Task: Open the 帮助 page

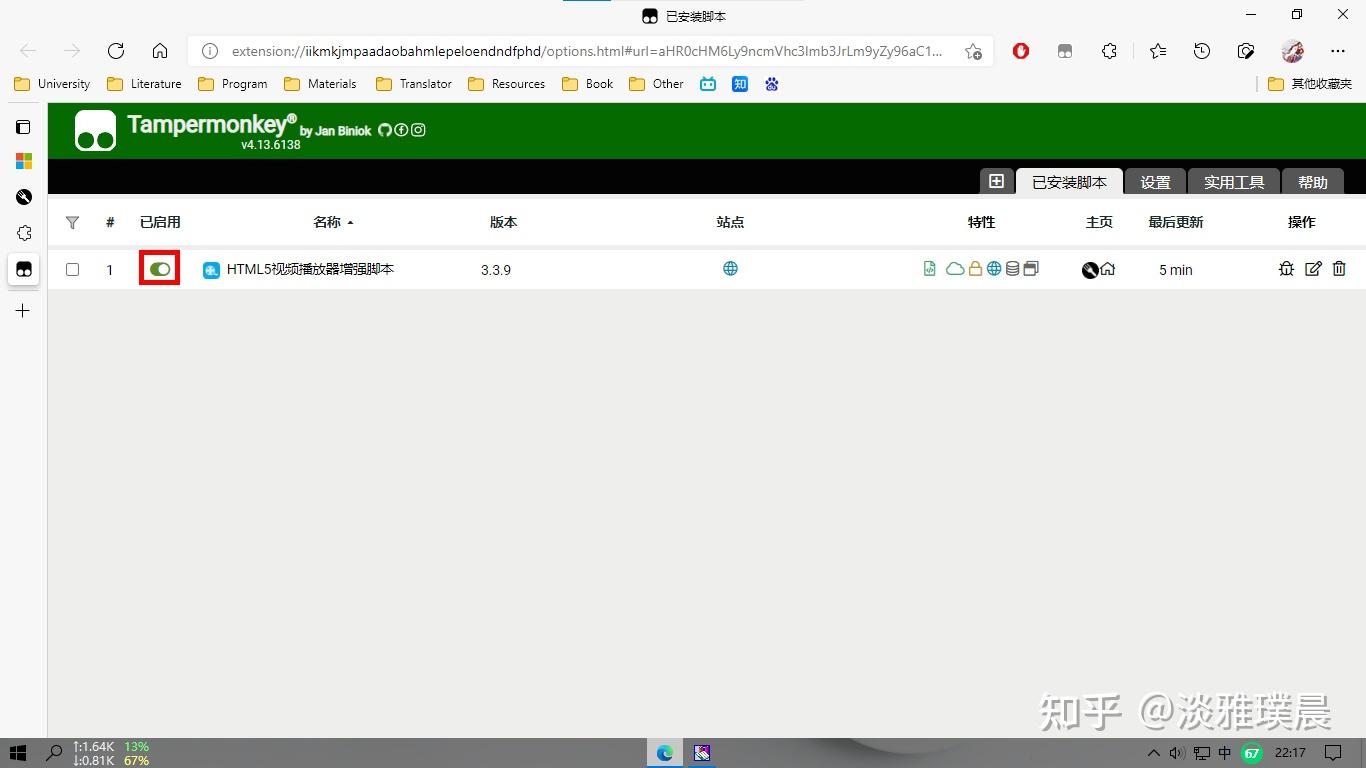Action: [x=1313, y=181]
